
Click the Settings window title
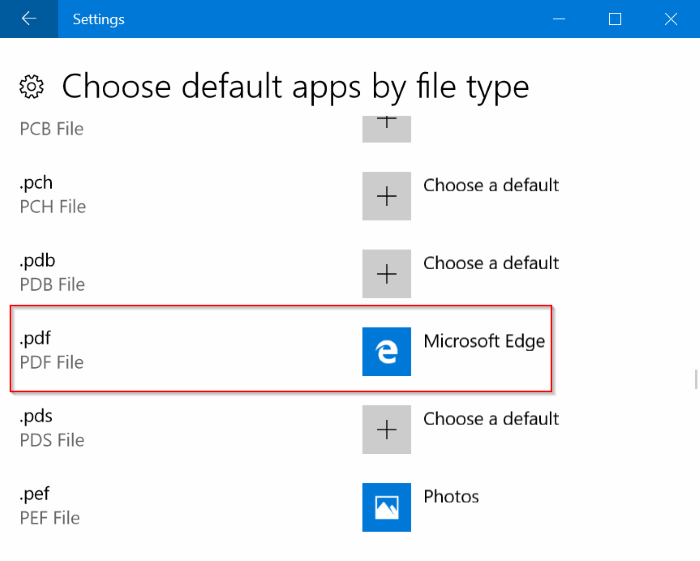pyautogui.click(x=99, y=19)
